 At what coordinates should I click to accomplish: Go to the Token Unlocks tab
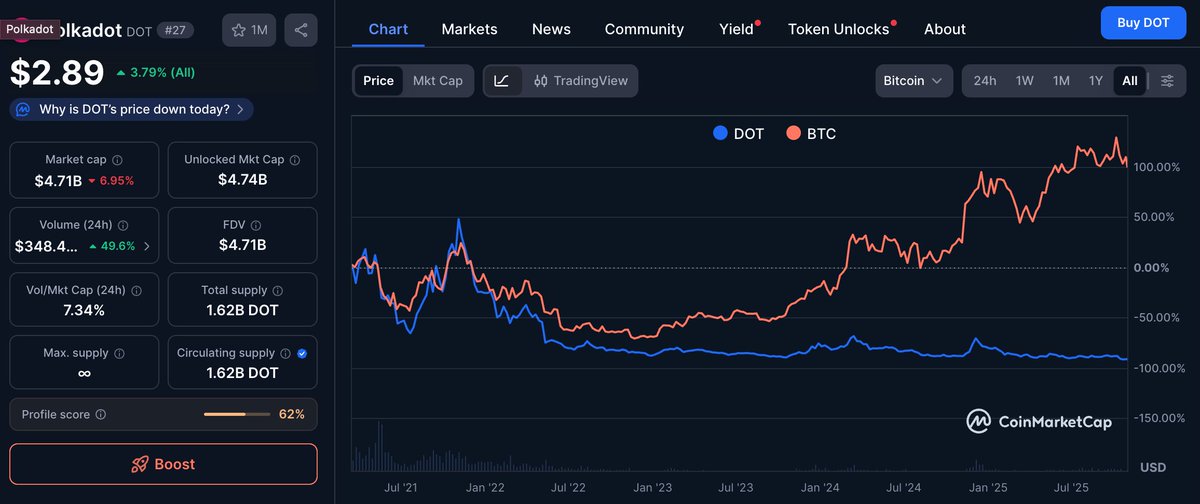(x=839, y=29)
